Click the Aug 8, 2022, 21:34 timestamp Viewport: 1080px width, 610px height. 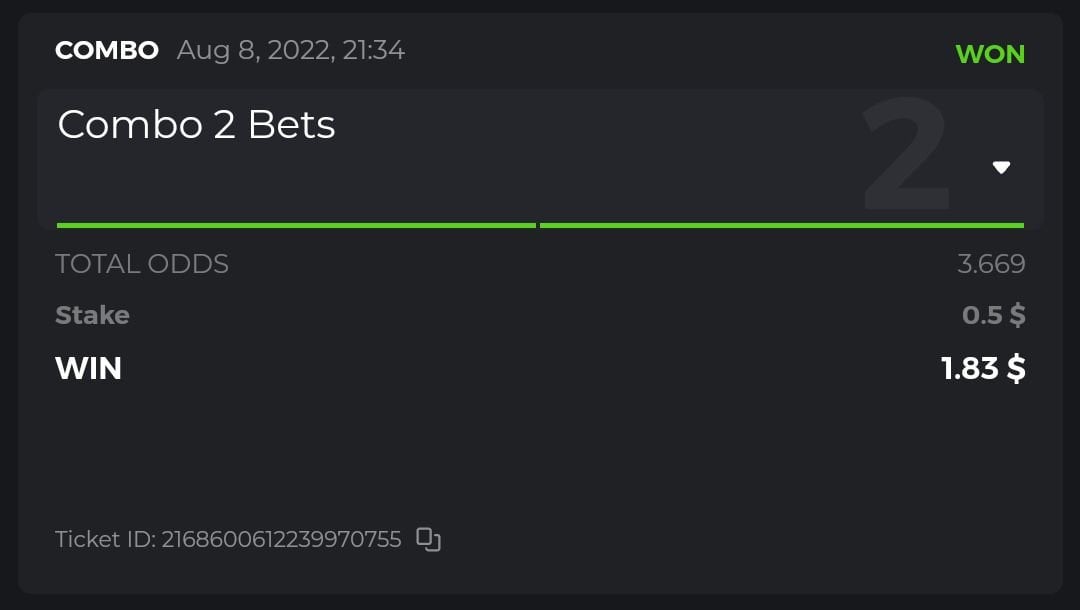coord(291,50)
